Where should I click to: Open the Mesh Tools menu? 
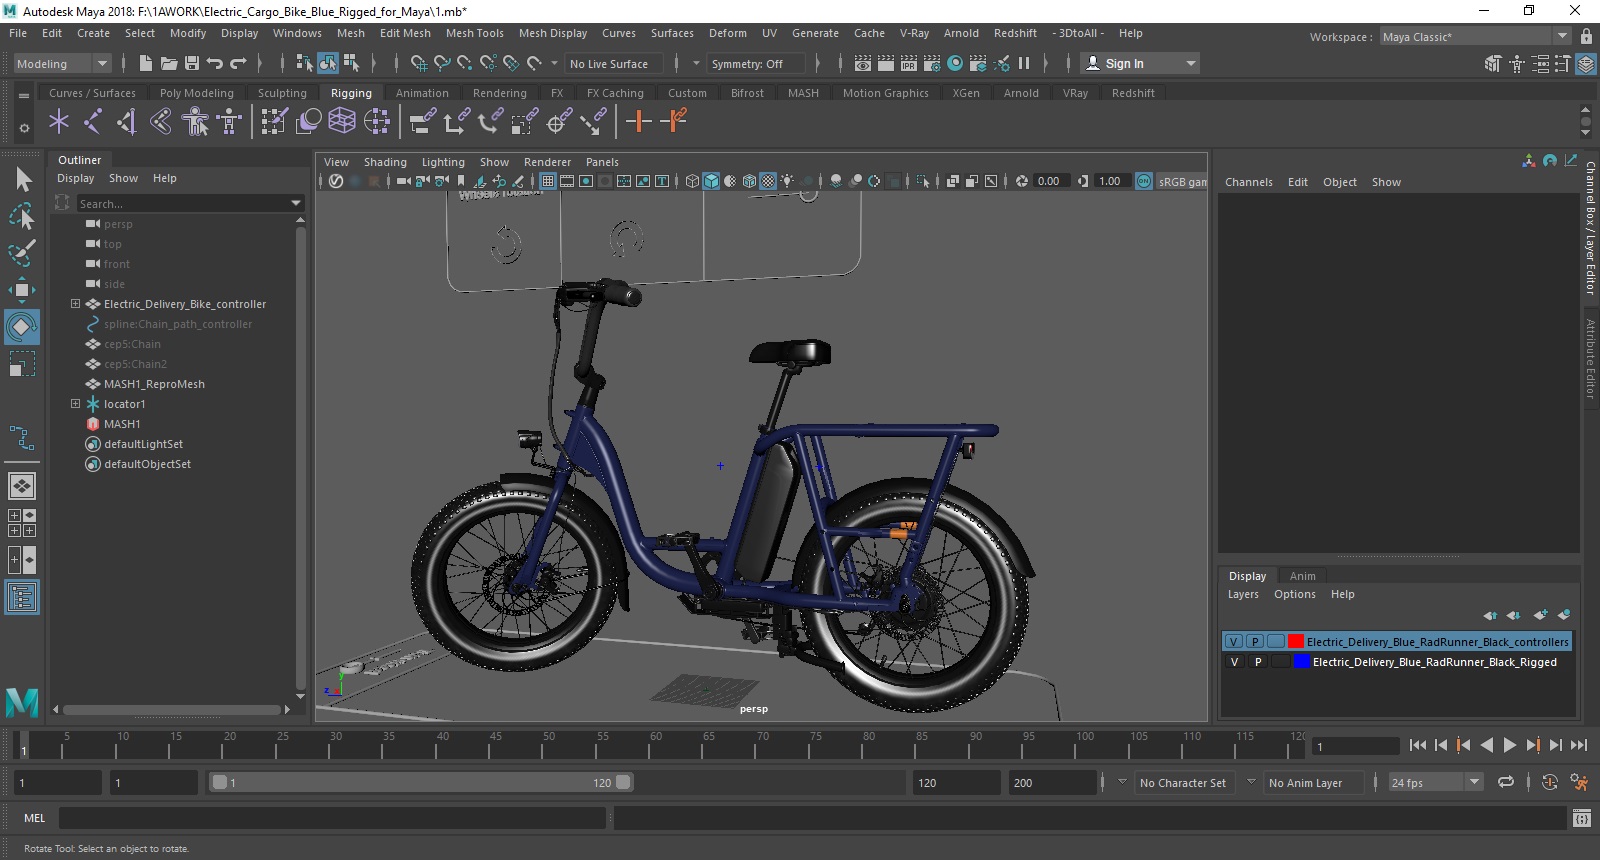[474, 33]
